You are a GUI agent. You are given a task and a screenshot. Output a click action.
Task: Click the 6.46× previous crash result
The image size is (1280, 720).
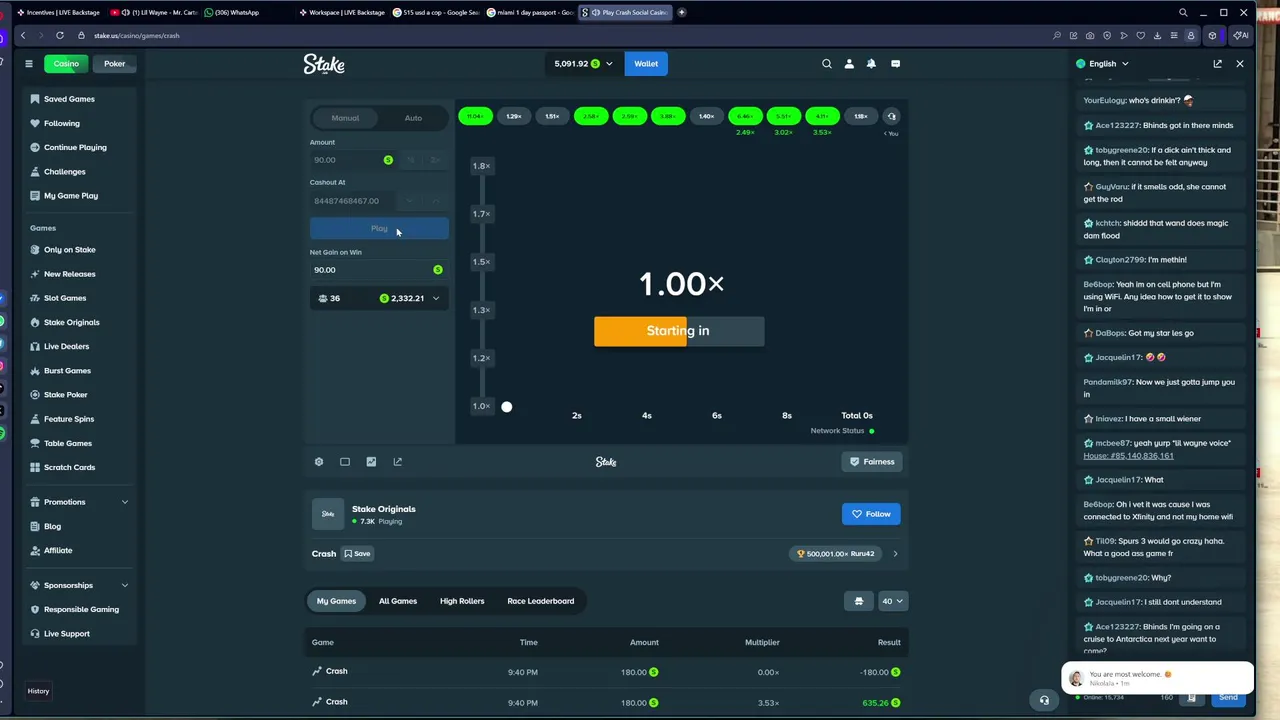[745, 116]
